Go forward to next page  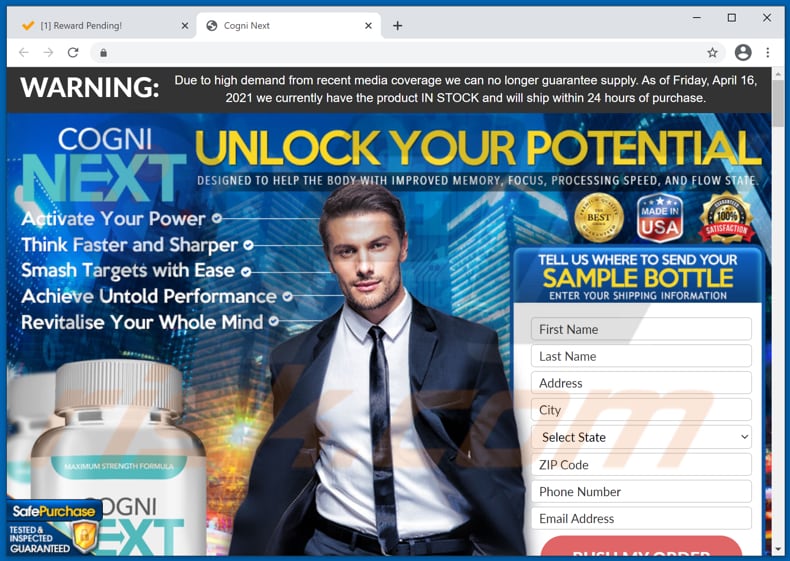(48, 52)
